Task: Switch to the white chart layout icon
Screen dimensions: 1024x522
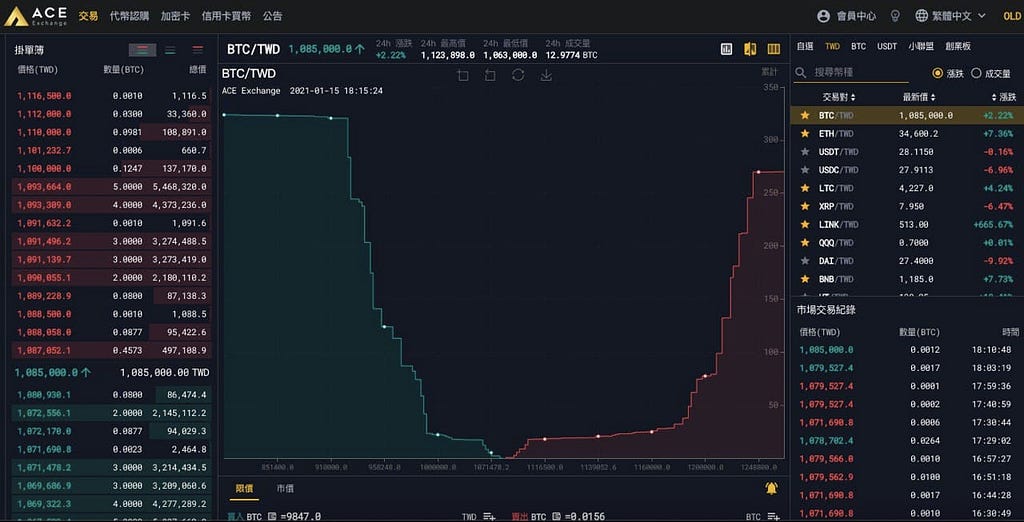Action: (x=726, y=49)
